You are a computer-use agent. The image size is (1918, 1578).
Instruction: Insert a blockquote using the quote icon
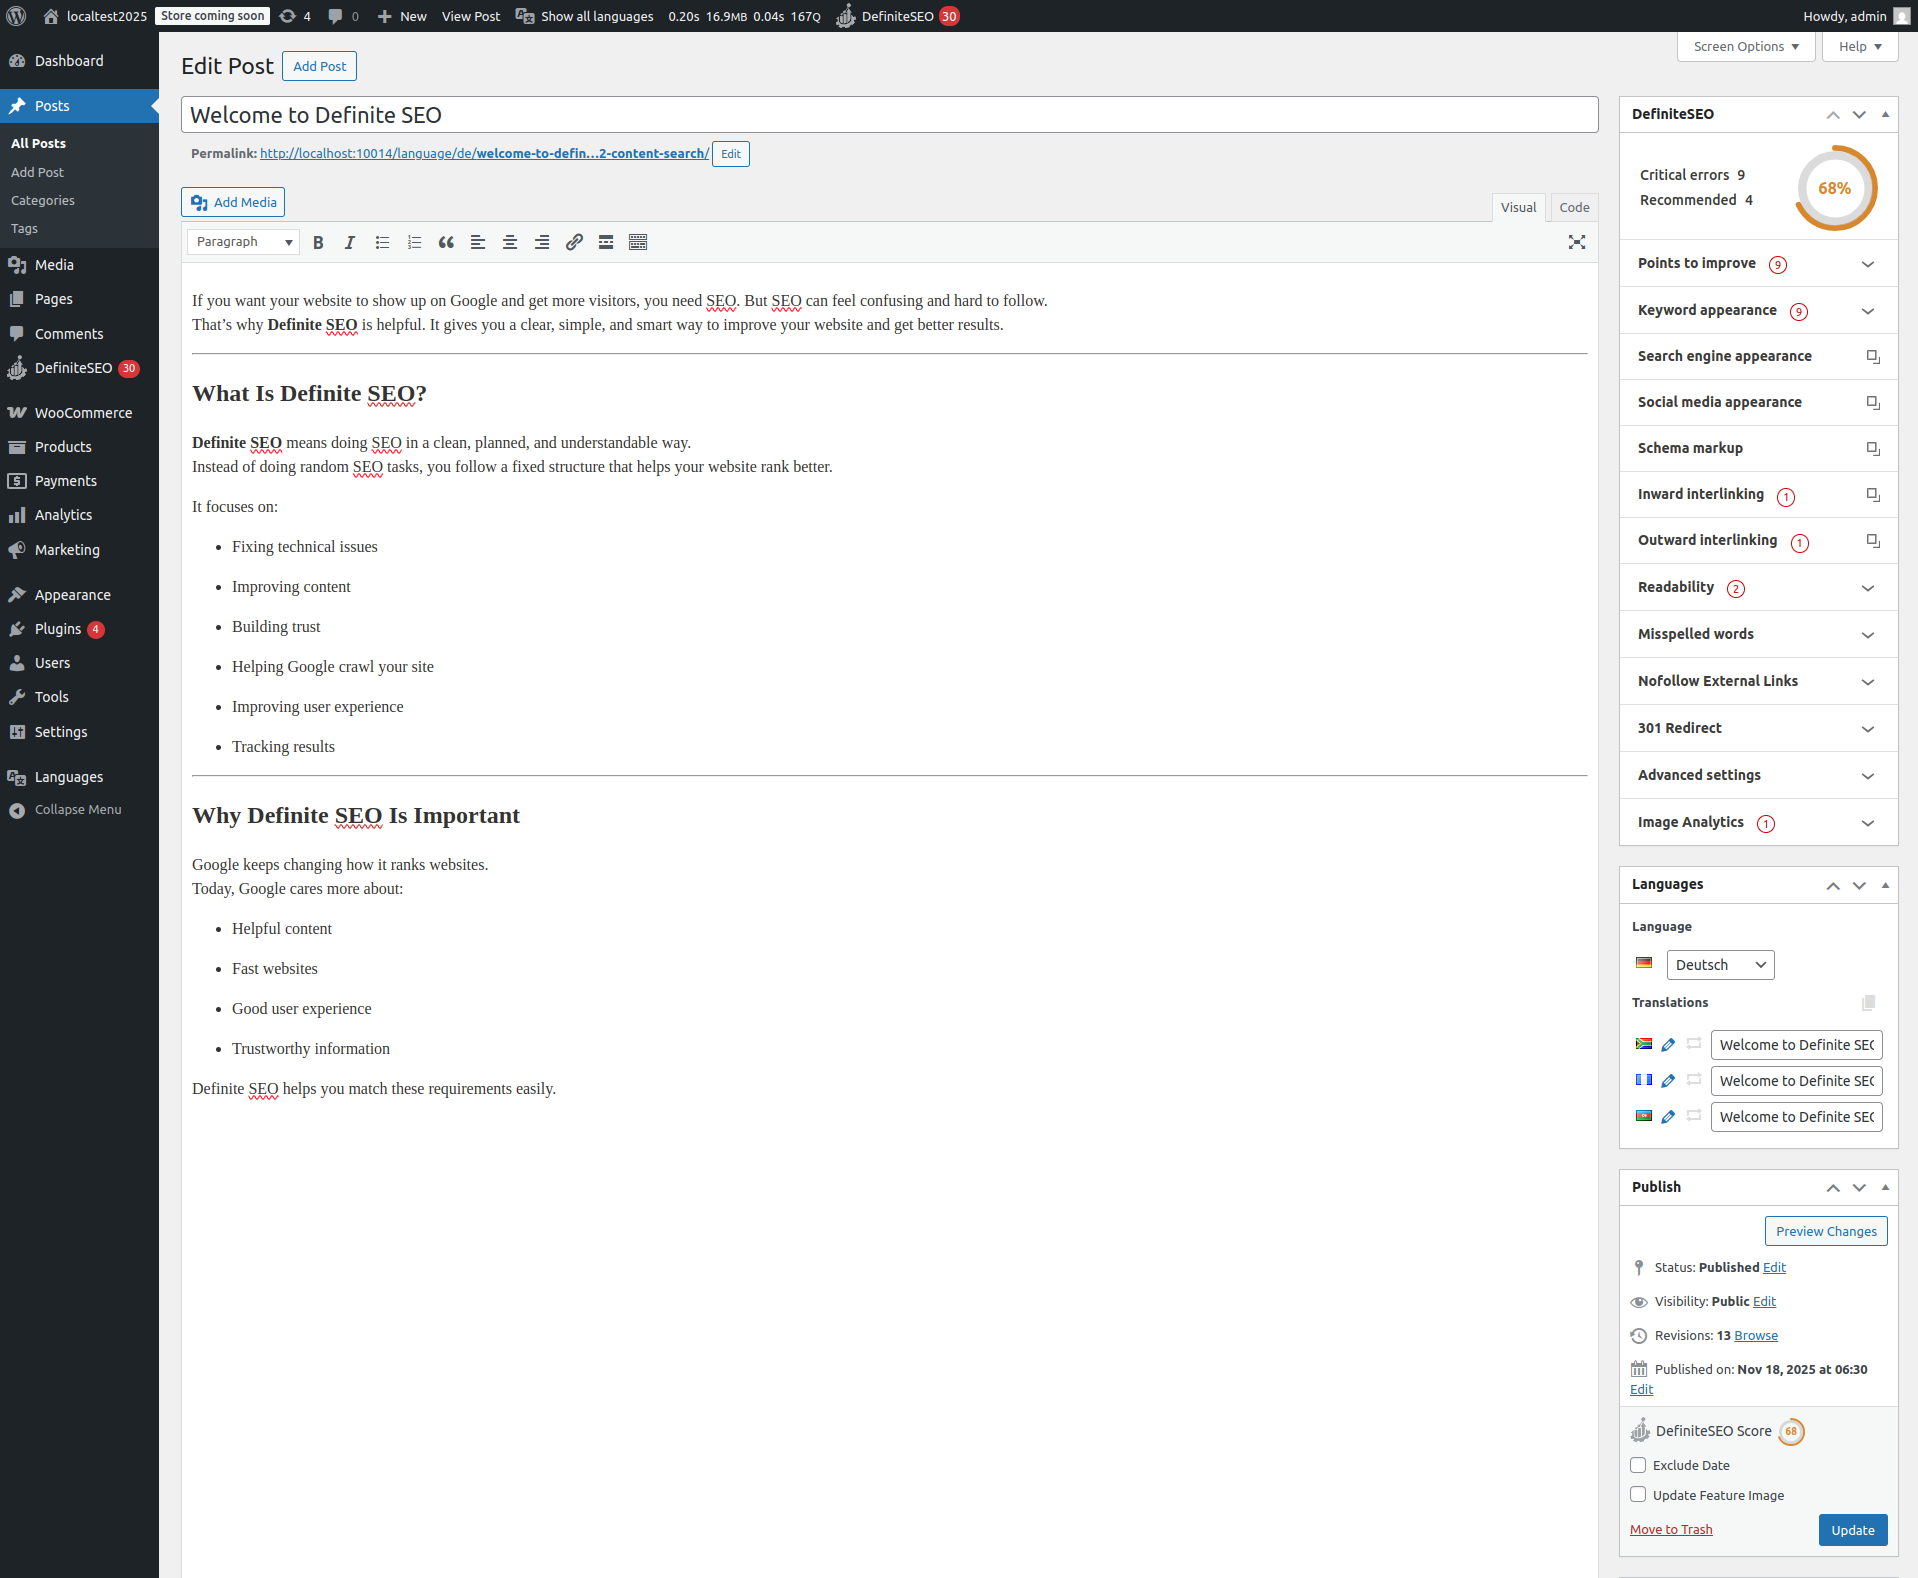point(446,242)
